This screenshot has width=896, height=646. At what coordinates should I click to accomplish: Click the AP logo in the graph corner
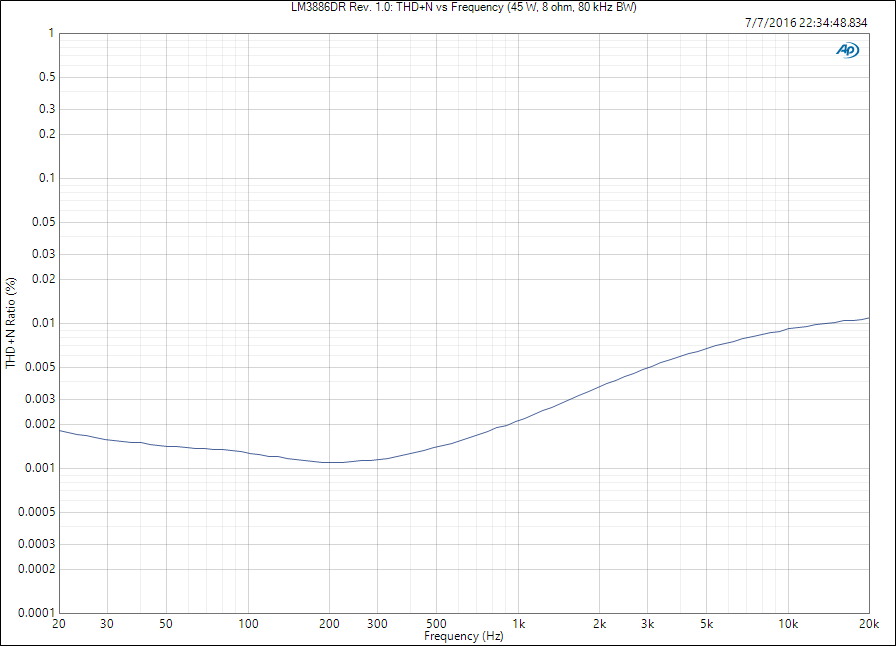point(847,50)
